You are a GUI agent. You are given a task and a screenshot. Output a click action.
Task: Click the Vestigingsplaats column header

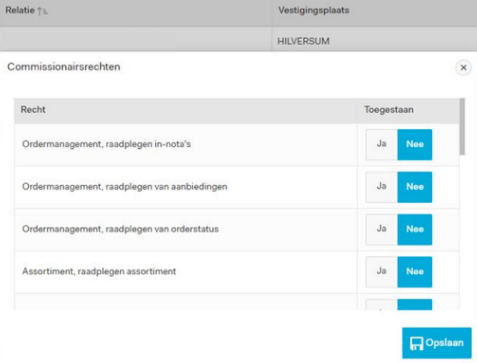(x=314, y=10)
